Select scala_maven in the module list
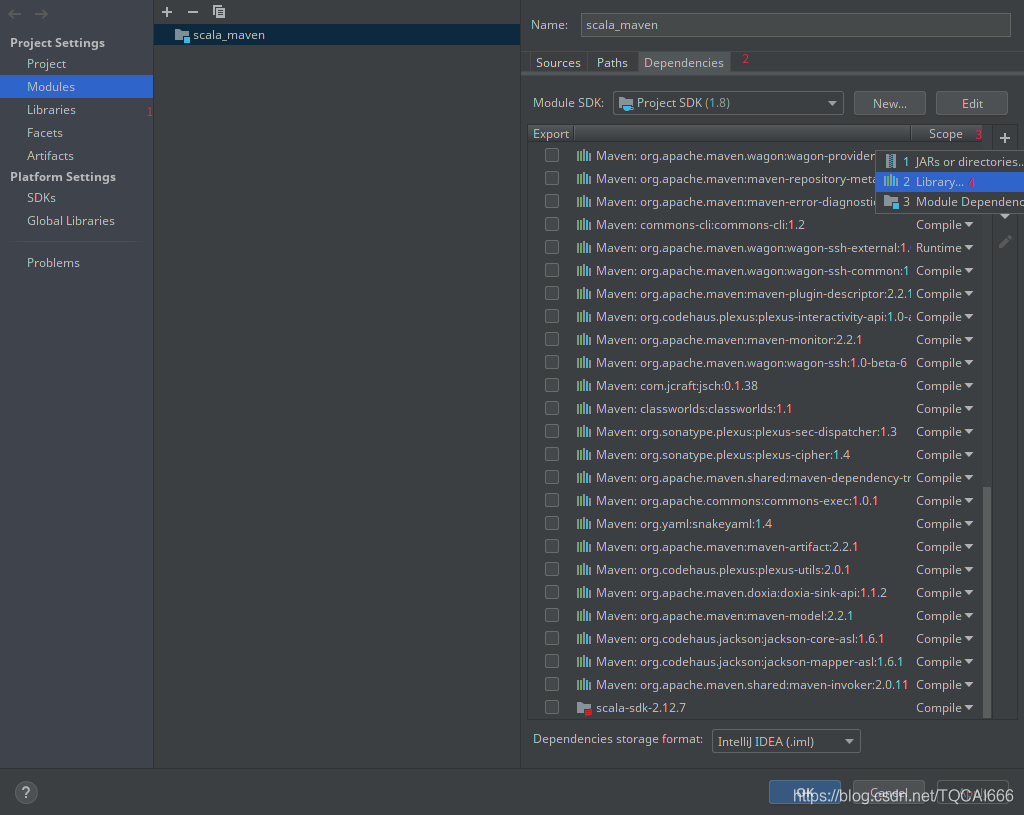1024x815 pixels. [337, 35]
